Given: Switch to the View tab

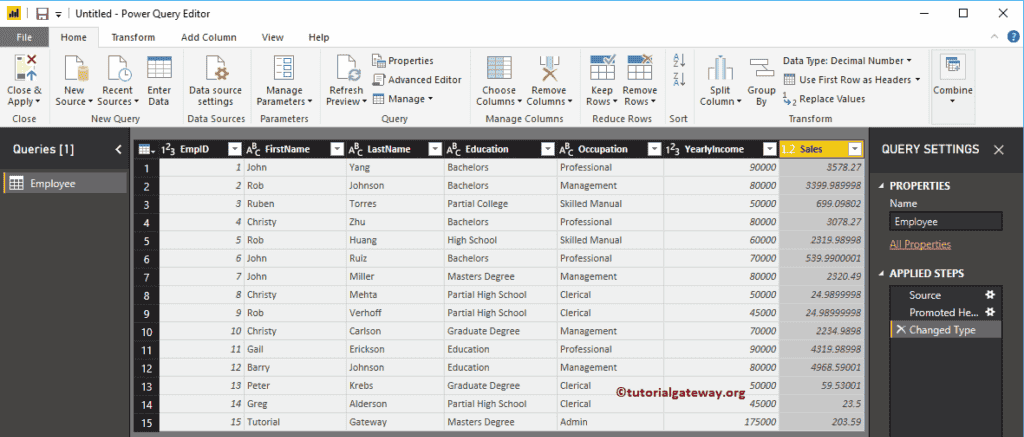Looking at the screenshot, I should 273,37.
